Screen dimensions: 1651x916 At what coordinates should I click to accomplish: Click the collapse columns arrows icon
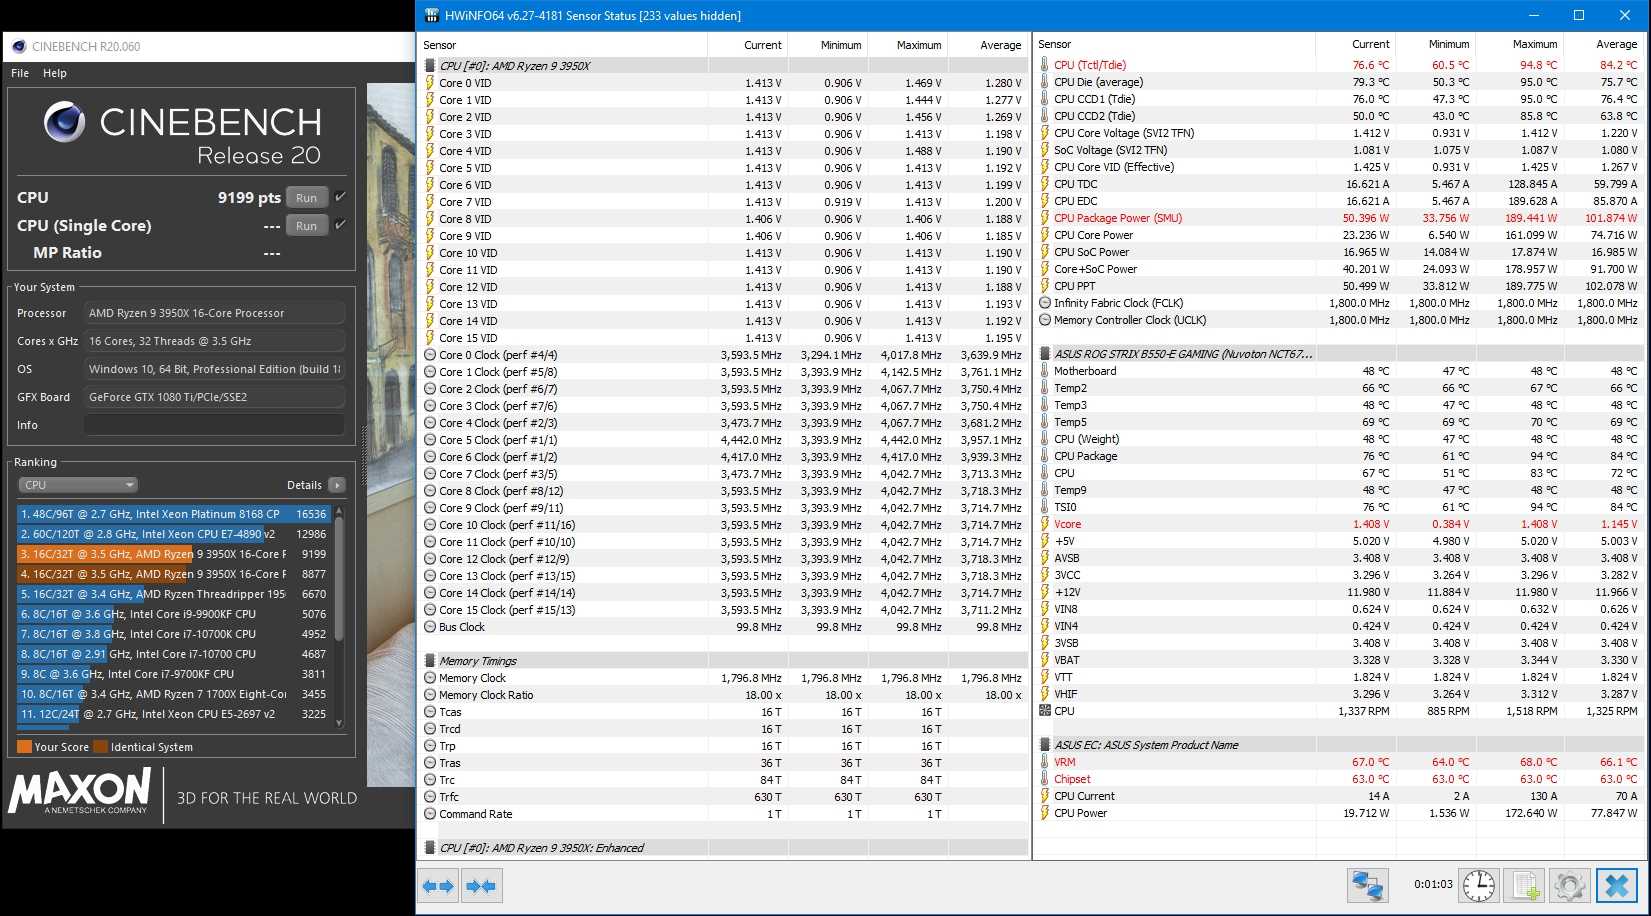(481, 886)
